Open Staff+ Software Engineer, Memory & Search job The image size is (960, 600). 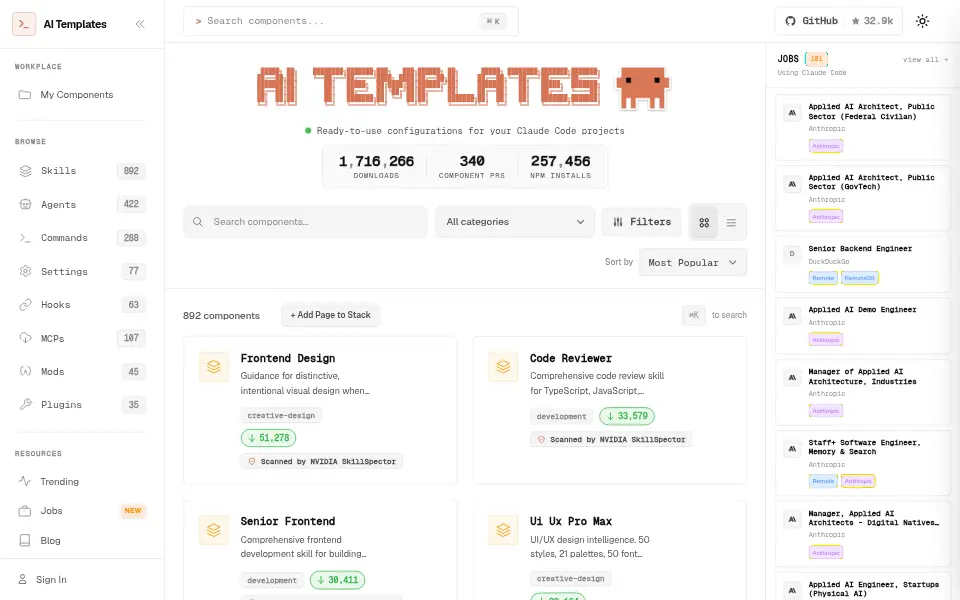(863, 463)
